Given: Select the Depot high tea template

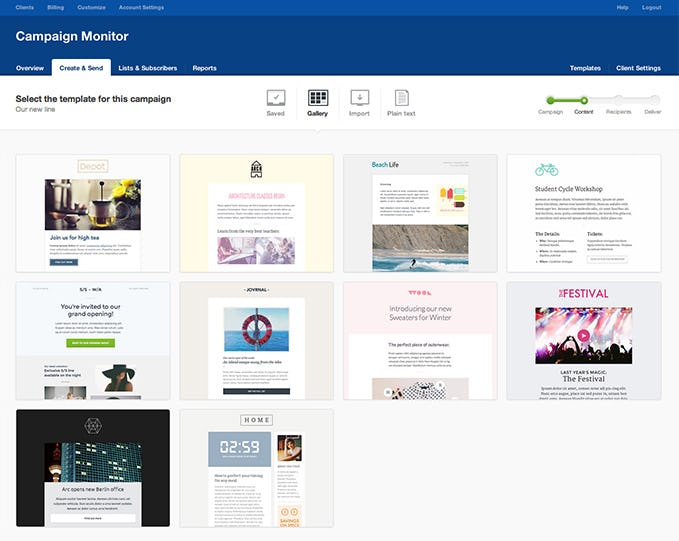Looking at the screenshot, I should coord(93,213).
